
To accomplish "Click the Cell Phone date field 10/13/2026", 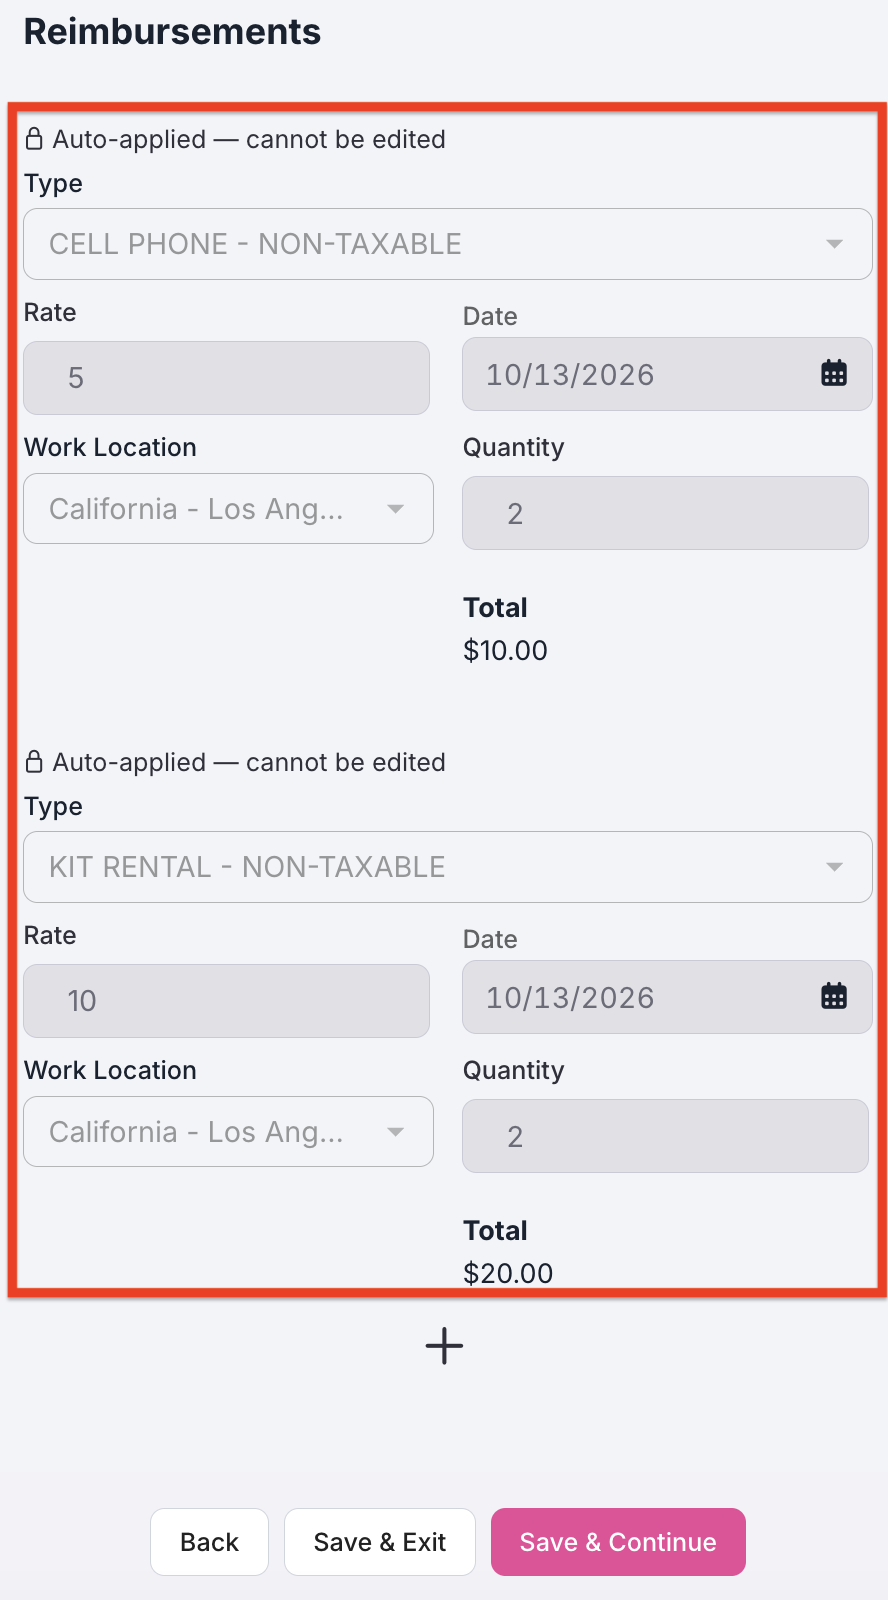I will point(667,374).
